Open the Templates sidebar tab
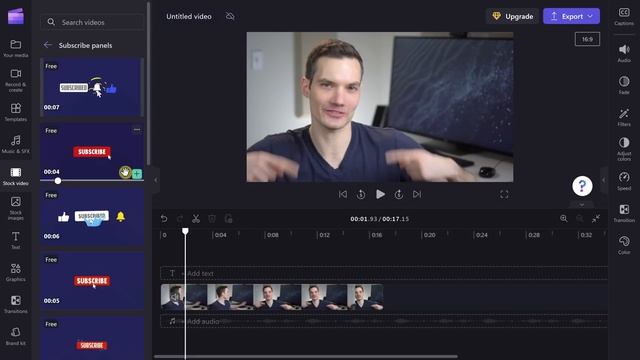 [16, 112]
